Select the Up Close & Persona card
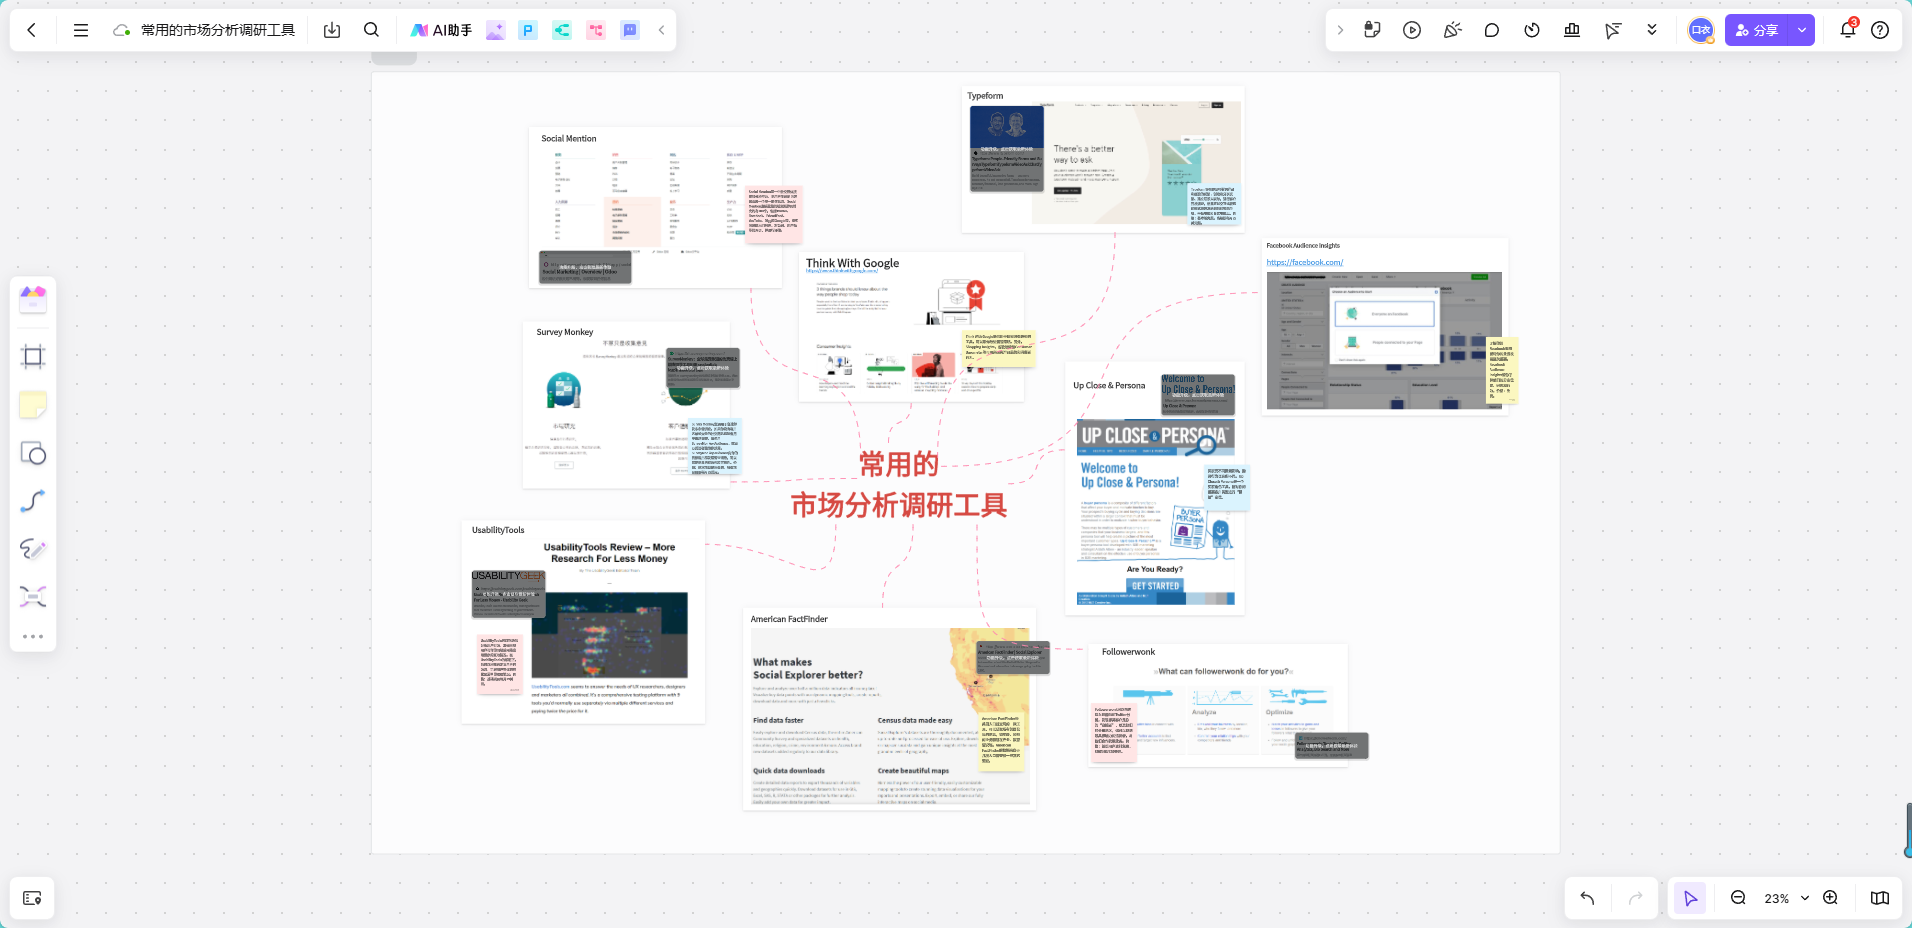Image resolution: width=1912 pixels, height=928 pixels. coord(1155,490)
